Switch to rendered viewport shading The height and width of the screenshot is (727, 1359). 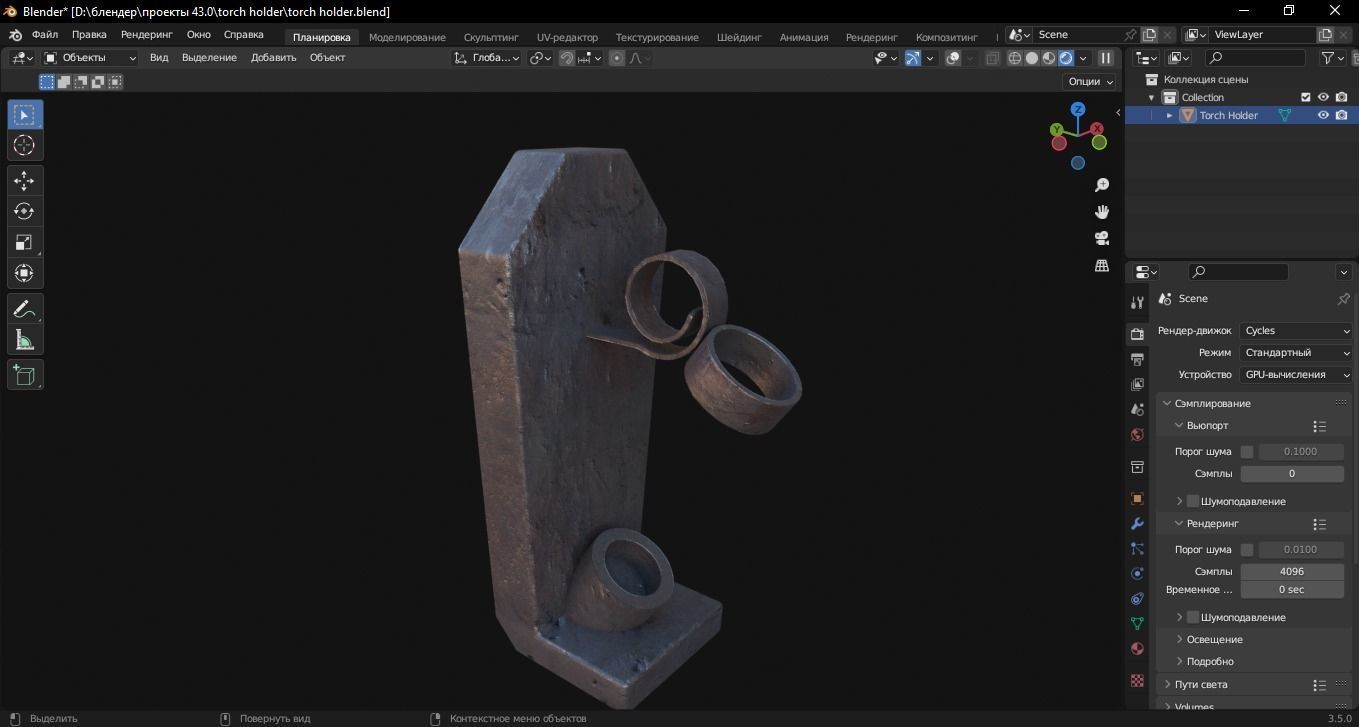click(x=1066, y=58)
